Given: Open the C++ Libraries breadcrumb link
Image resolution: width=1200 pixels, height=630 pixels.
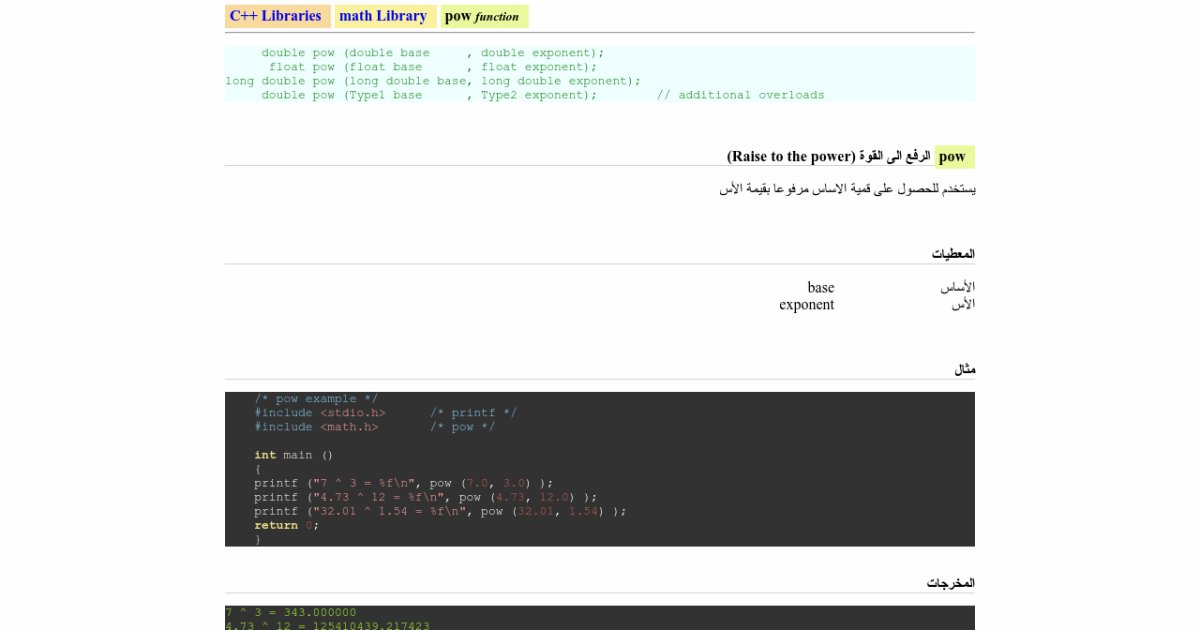Looking at the screenshot, I should pyautogui.click(x=277, y=16).
